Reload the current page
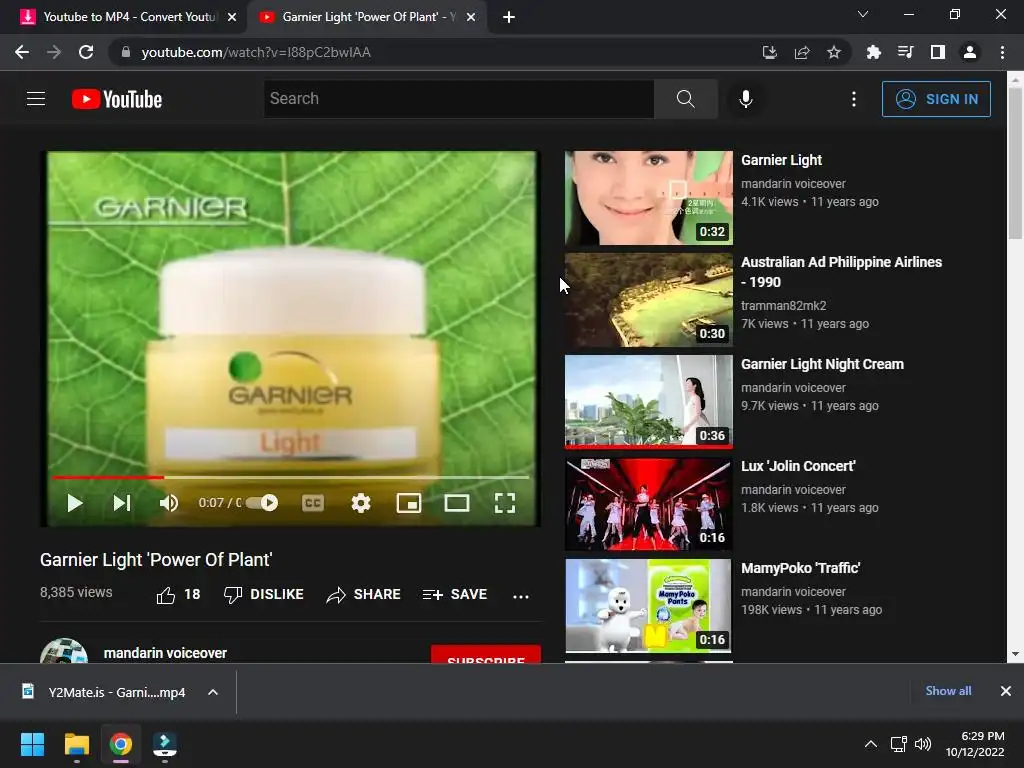 [86, 52]
